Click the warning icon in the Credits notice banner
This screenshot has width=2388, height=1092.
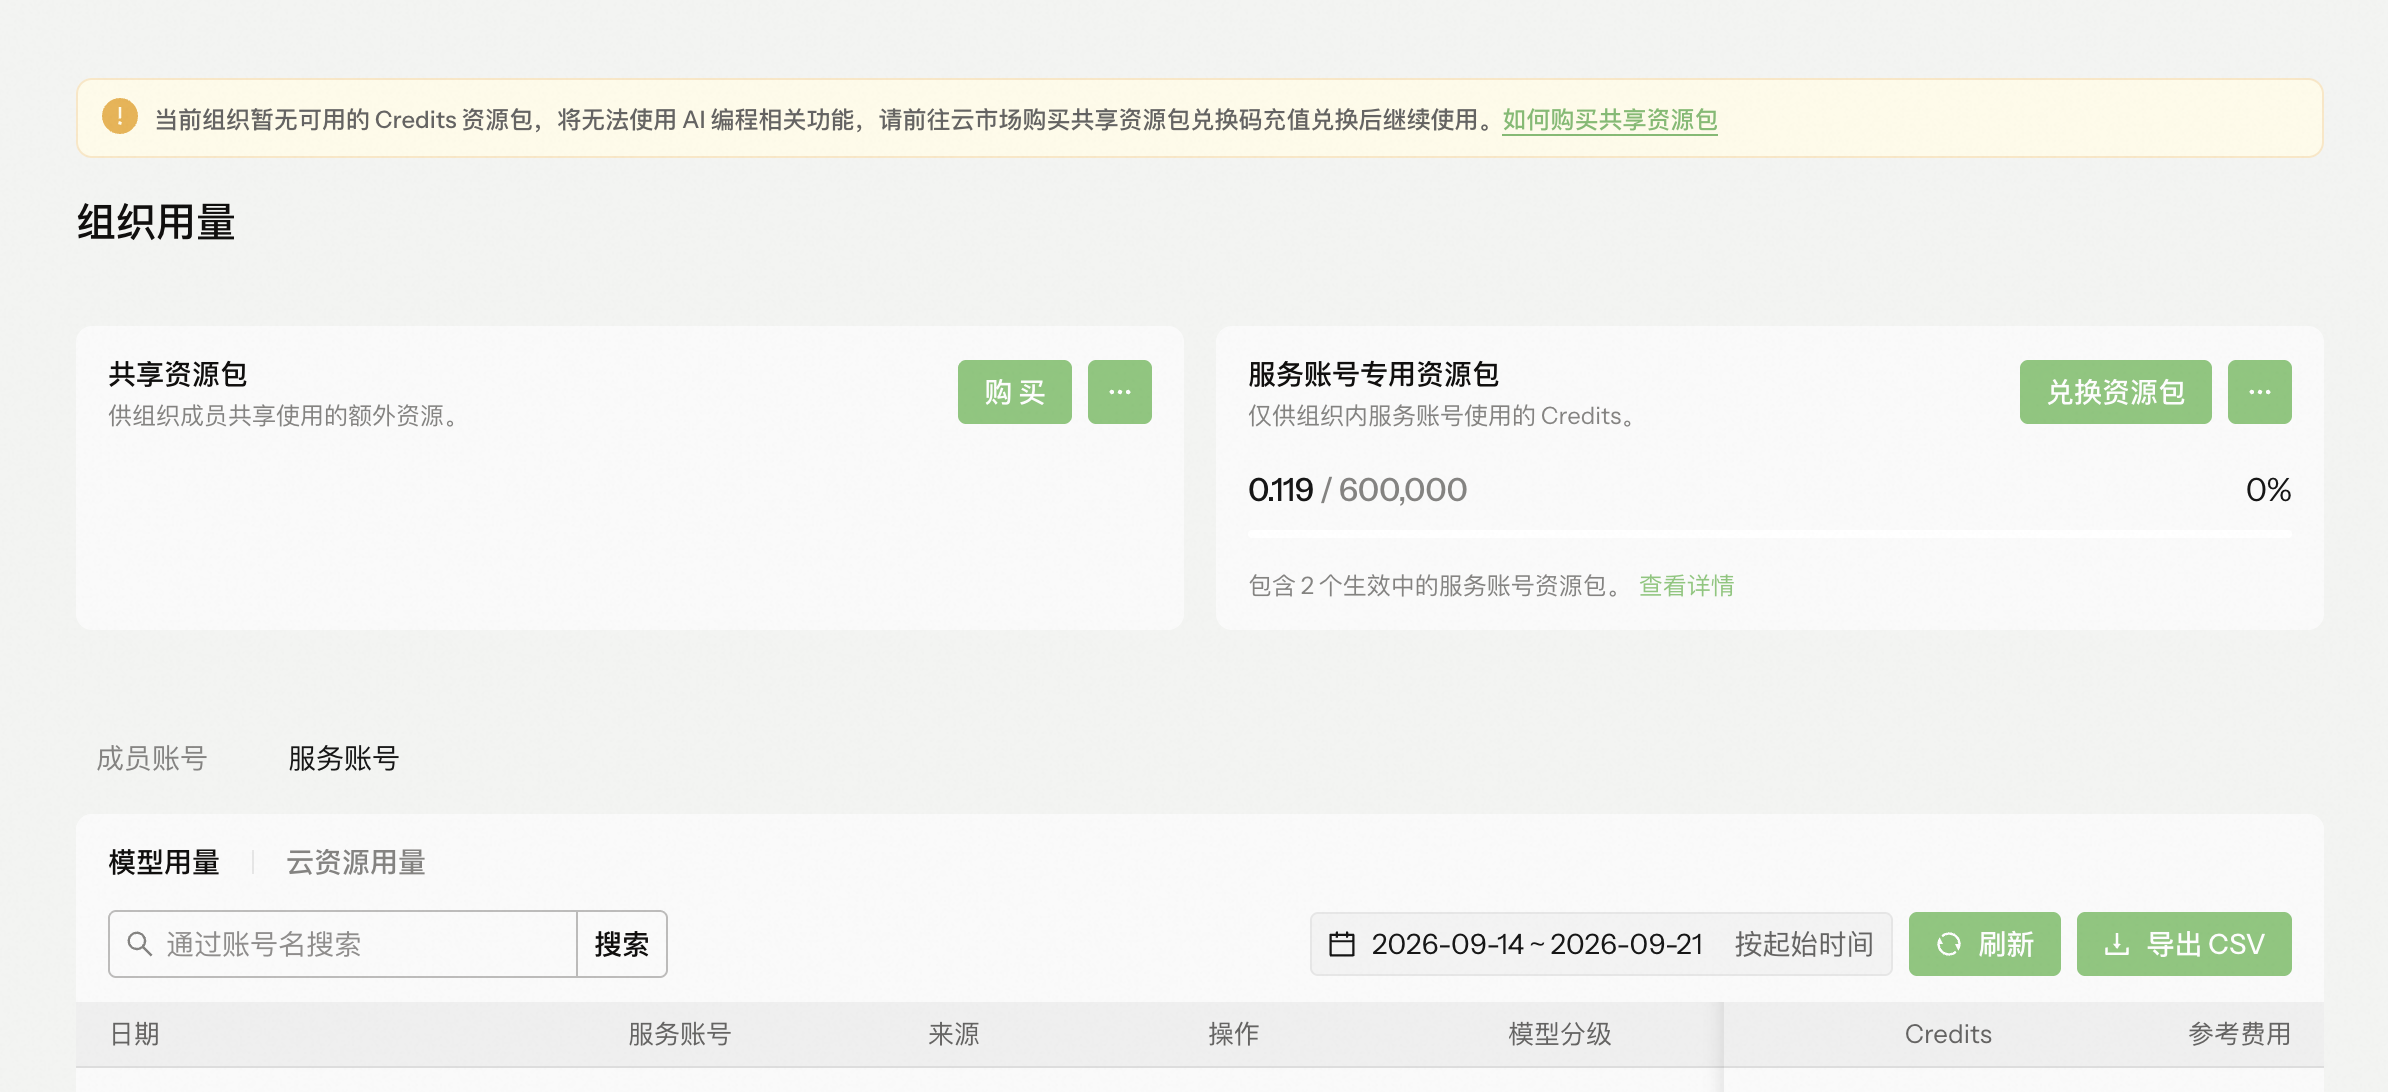(120, 117)
